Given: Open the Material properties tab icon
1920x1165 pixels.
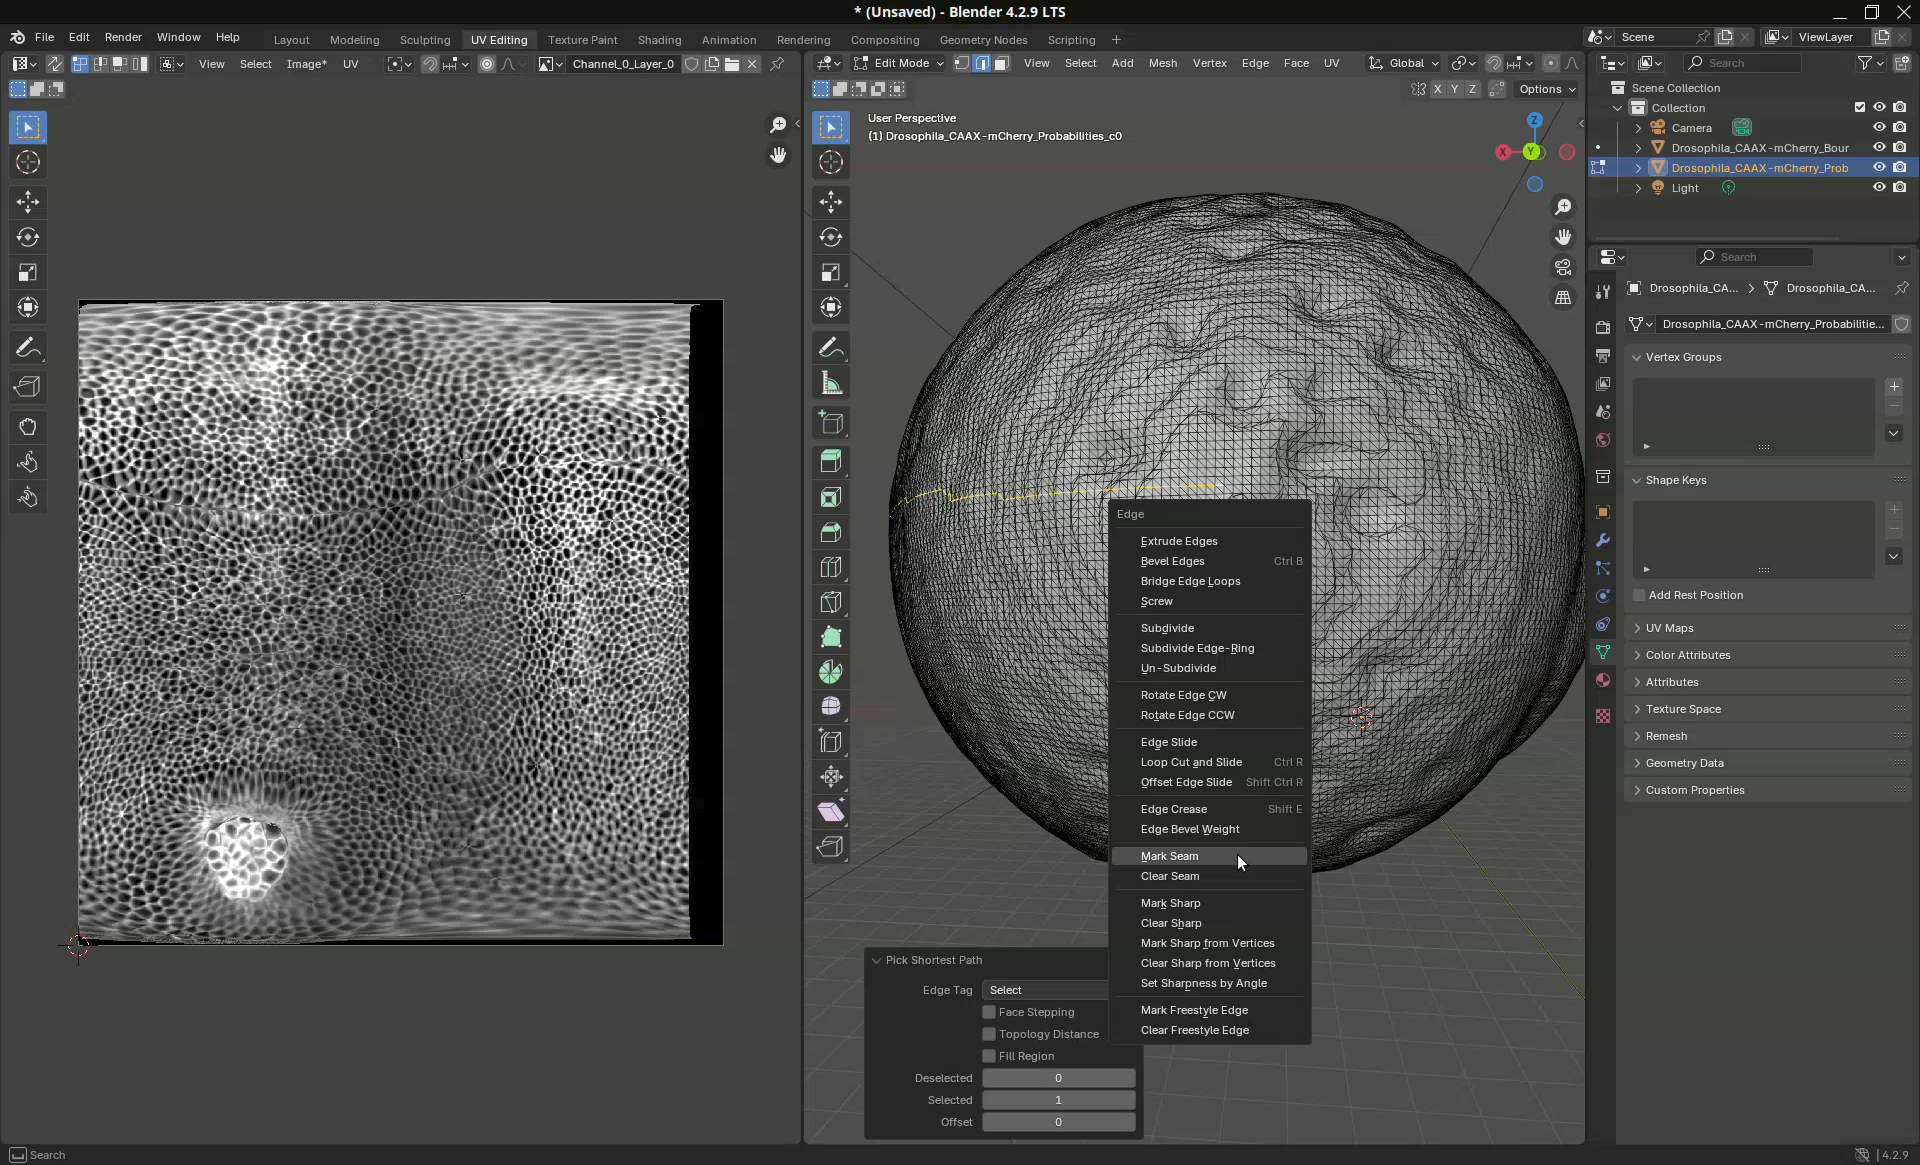Looking at the screenshot, I should [x=1603, y=680].
